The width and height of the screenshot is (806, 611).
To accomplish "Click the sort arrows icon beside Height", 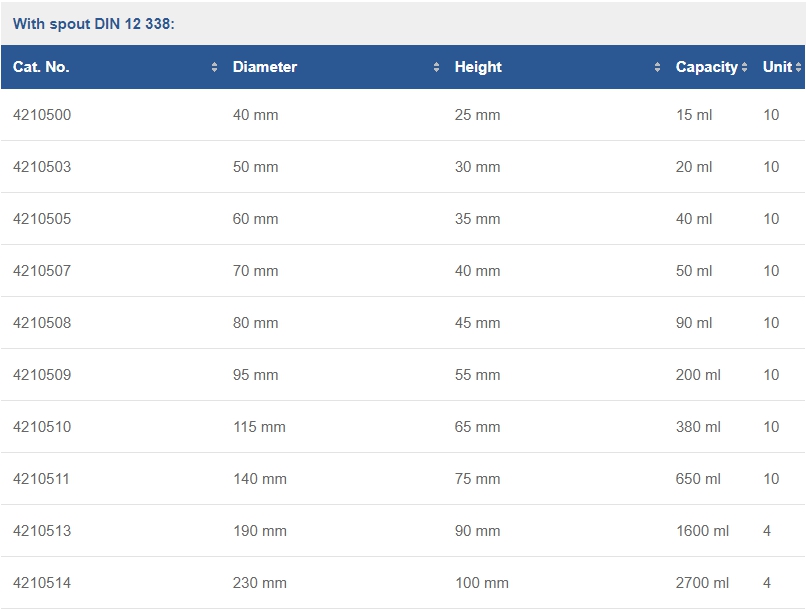I will [x=657, y=68].
